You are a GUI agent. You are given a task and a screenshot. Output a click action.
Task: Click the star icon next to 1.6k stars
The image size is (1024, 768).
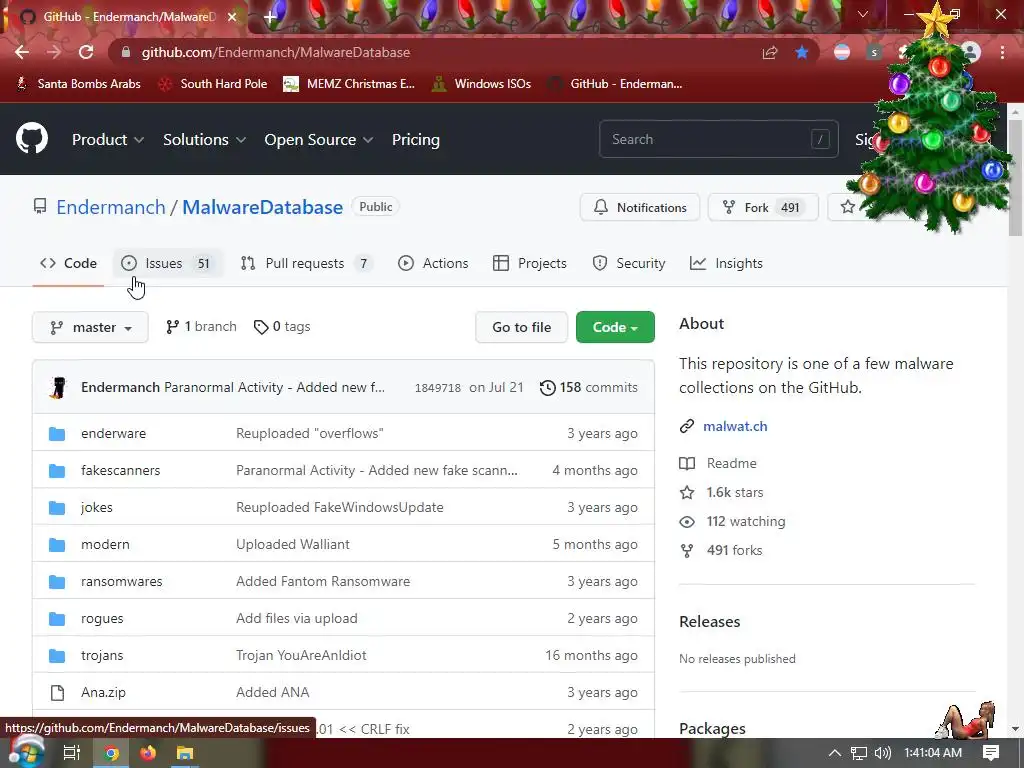coord(687,492)
